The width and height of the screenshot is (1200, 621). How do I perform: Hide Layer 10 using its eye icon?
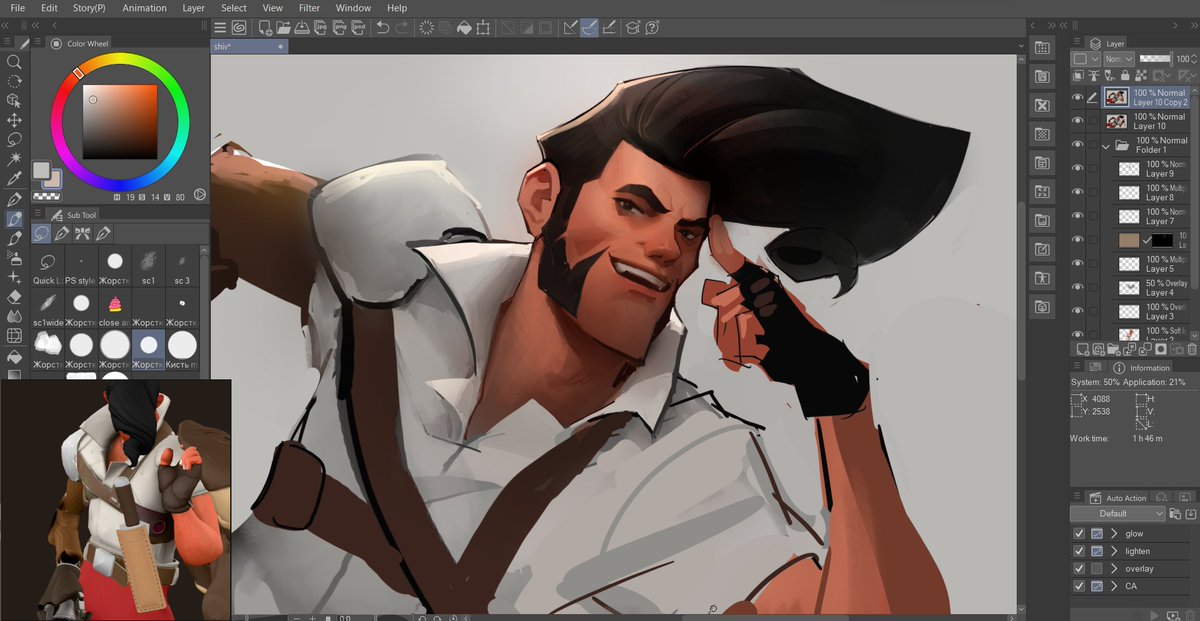click(x=1077, y=122)
